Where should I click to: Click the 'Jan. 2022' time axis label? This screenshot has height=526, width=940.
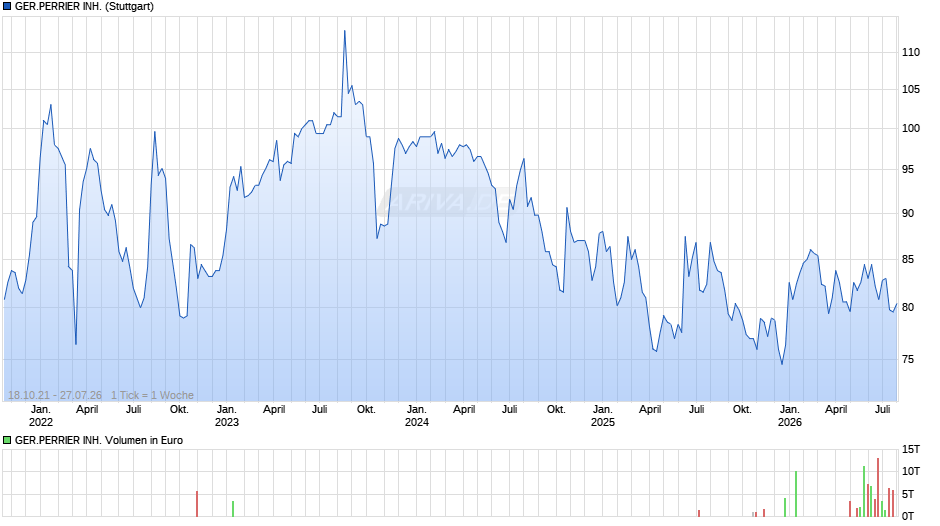tap(41, 416)
